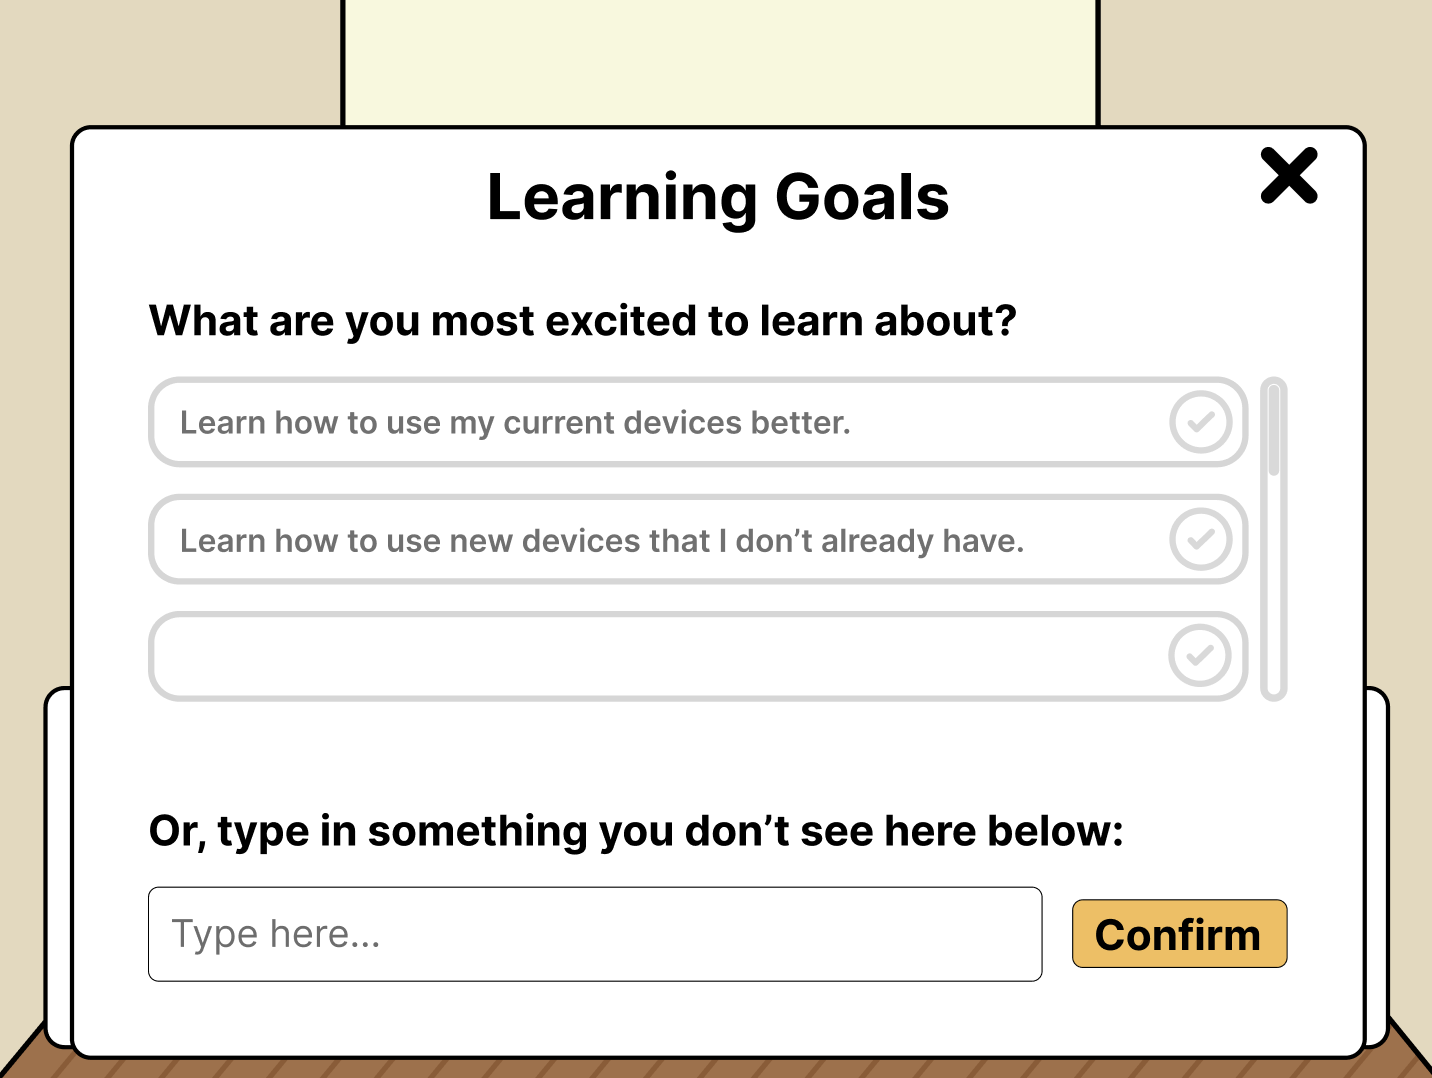Close the Learning Goals dialog
1432x1078 pixels.
click(x=1288, y=176)
